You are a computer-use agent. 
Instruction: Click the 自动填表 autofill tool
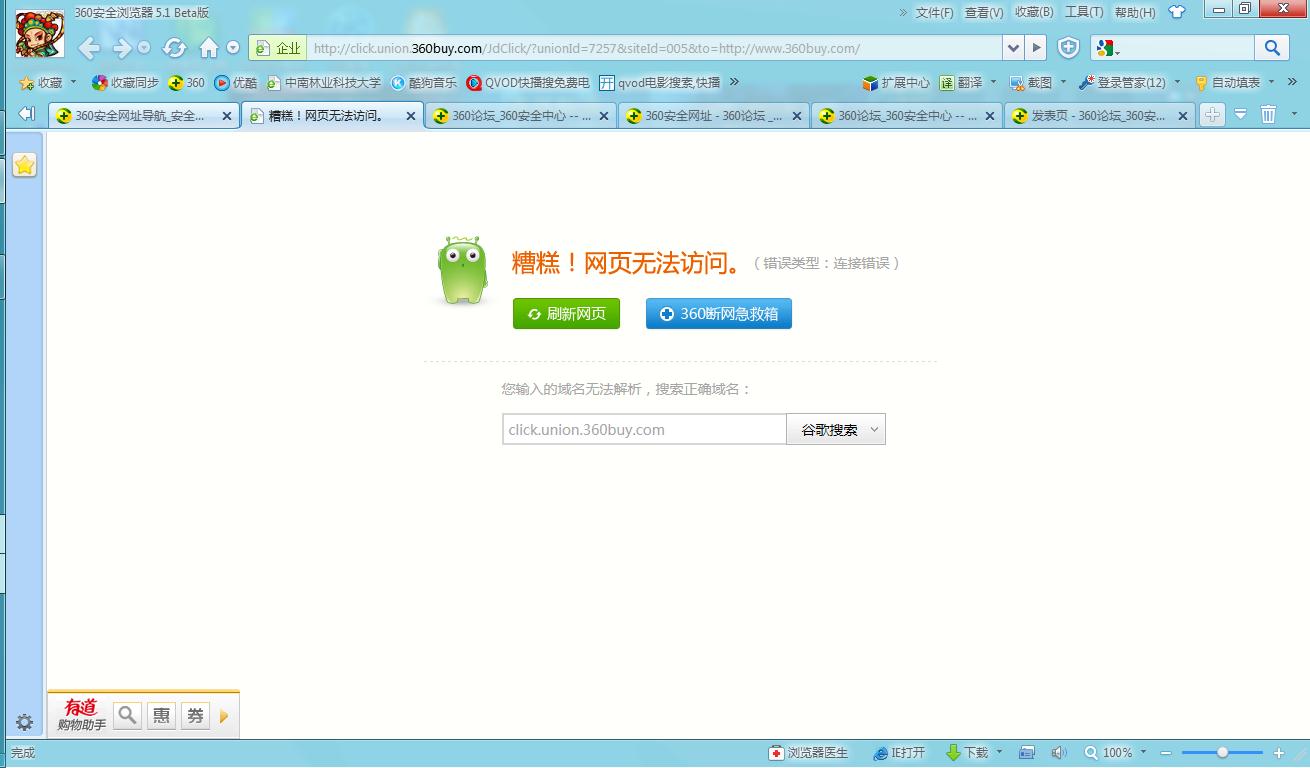click(1227, 83)
